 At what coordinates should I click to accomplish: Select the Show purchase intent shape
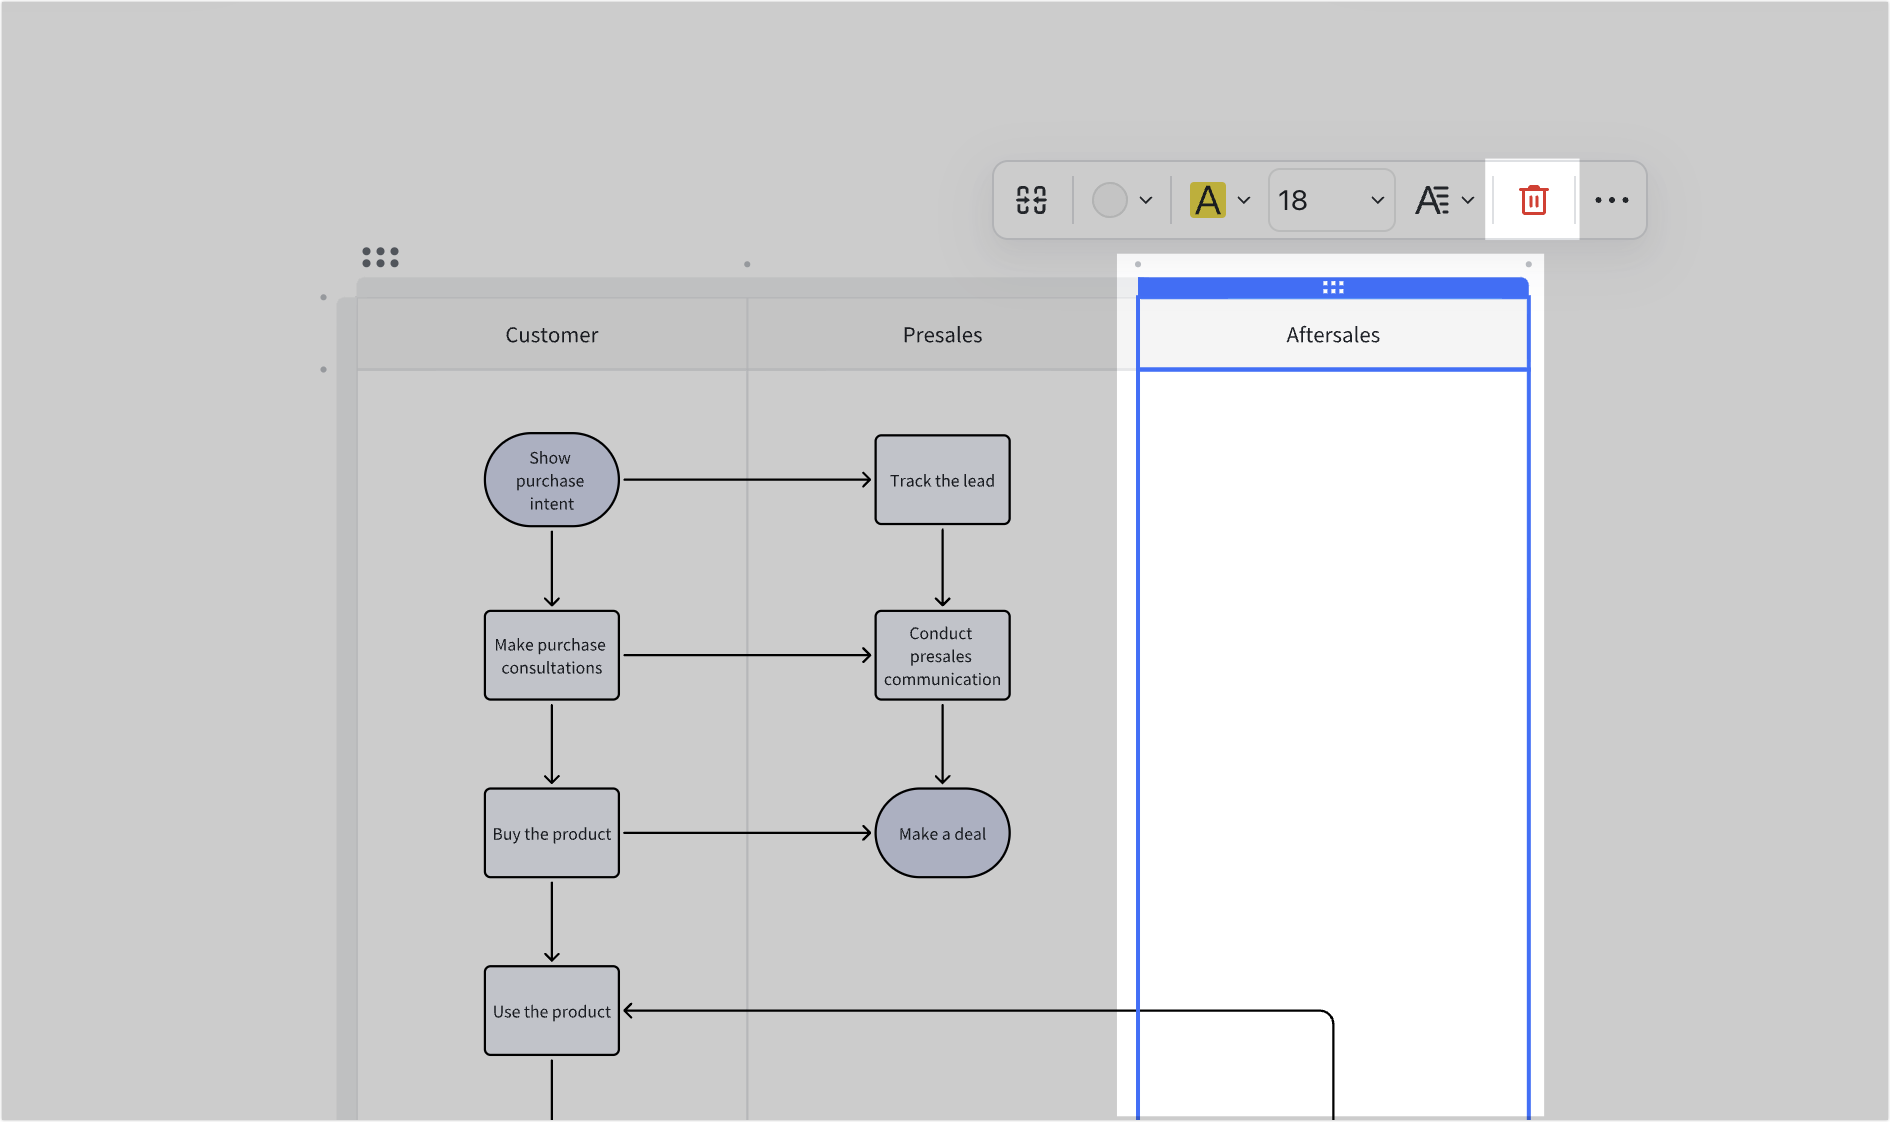(x=551, y=480)
